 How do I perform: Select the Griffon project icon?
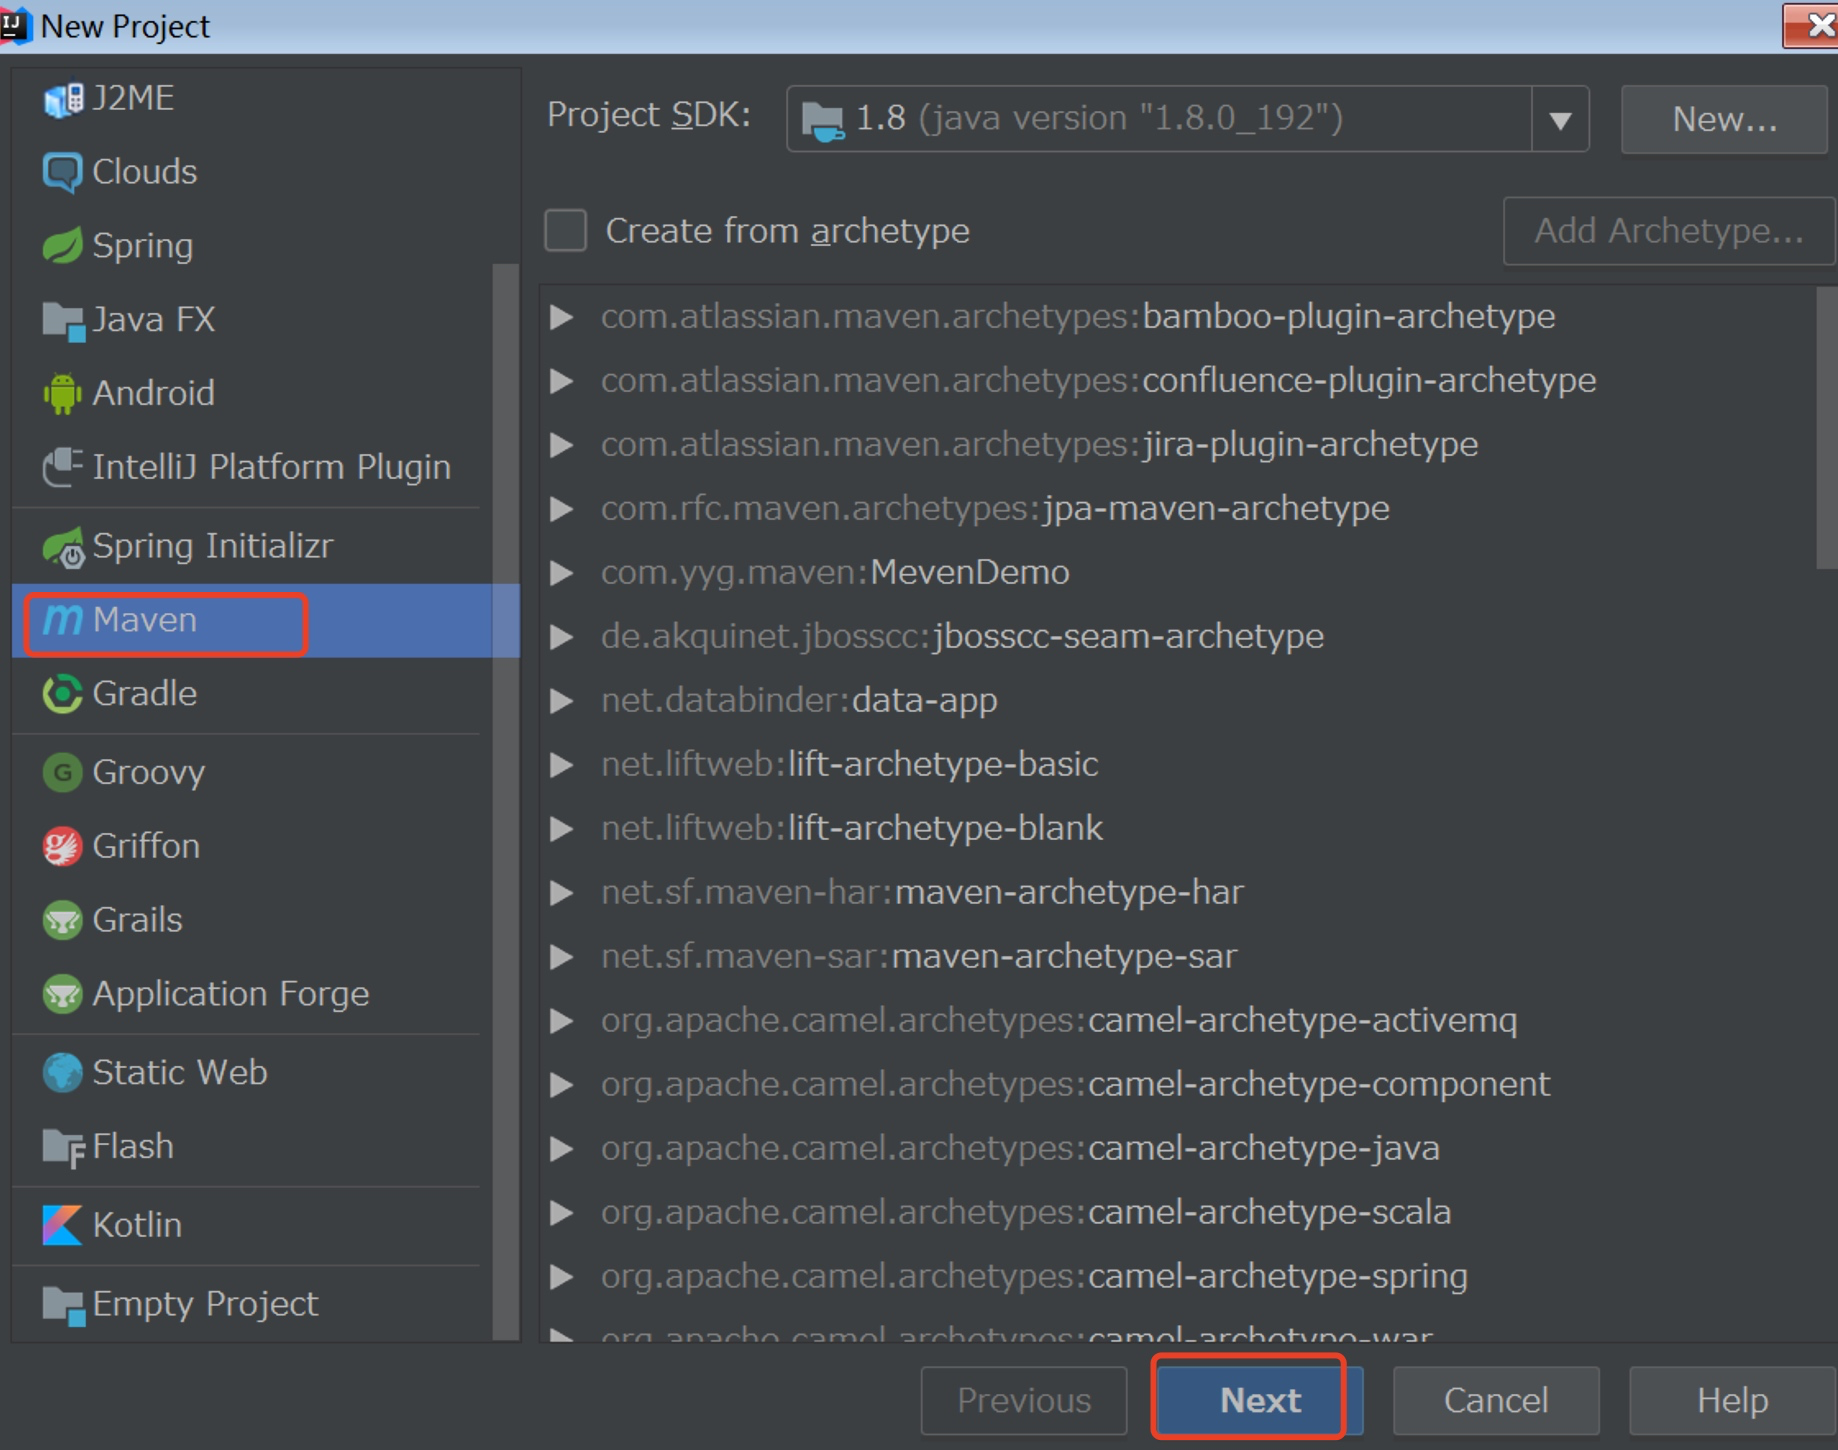(62, 847)
